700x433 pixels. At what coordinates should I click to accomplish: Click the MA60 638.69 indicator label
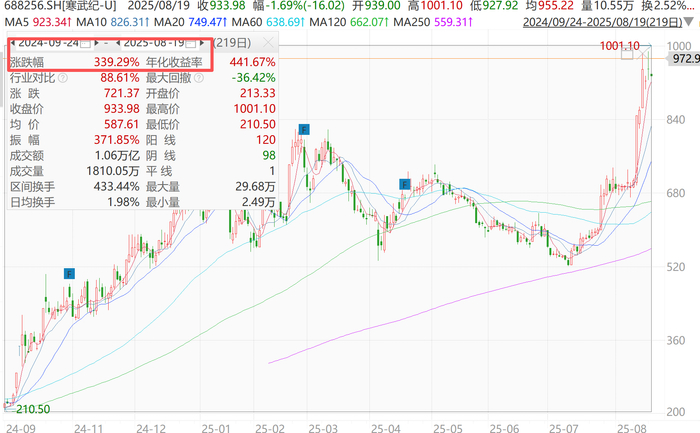pos(268,22)
